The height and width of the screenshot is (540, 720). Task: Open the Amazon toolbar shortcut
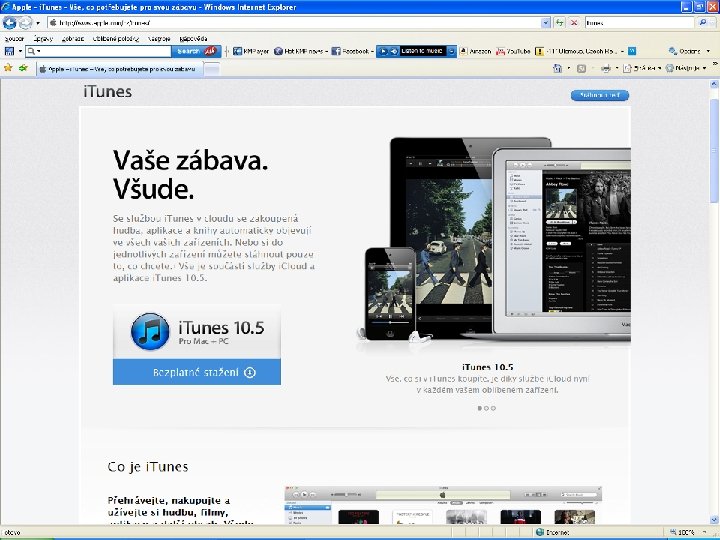click(475, 51)
